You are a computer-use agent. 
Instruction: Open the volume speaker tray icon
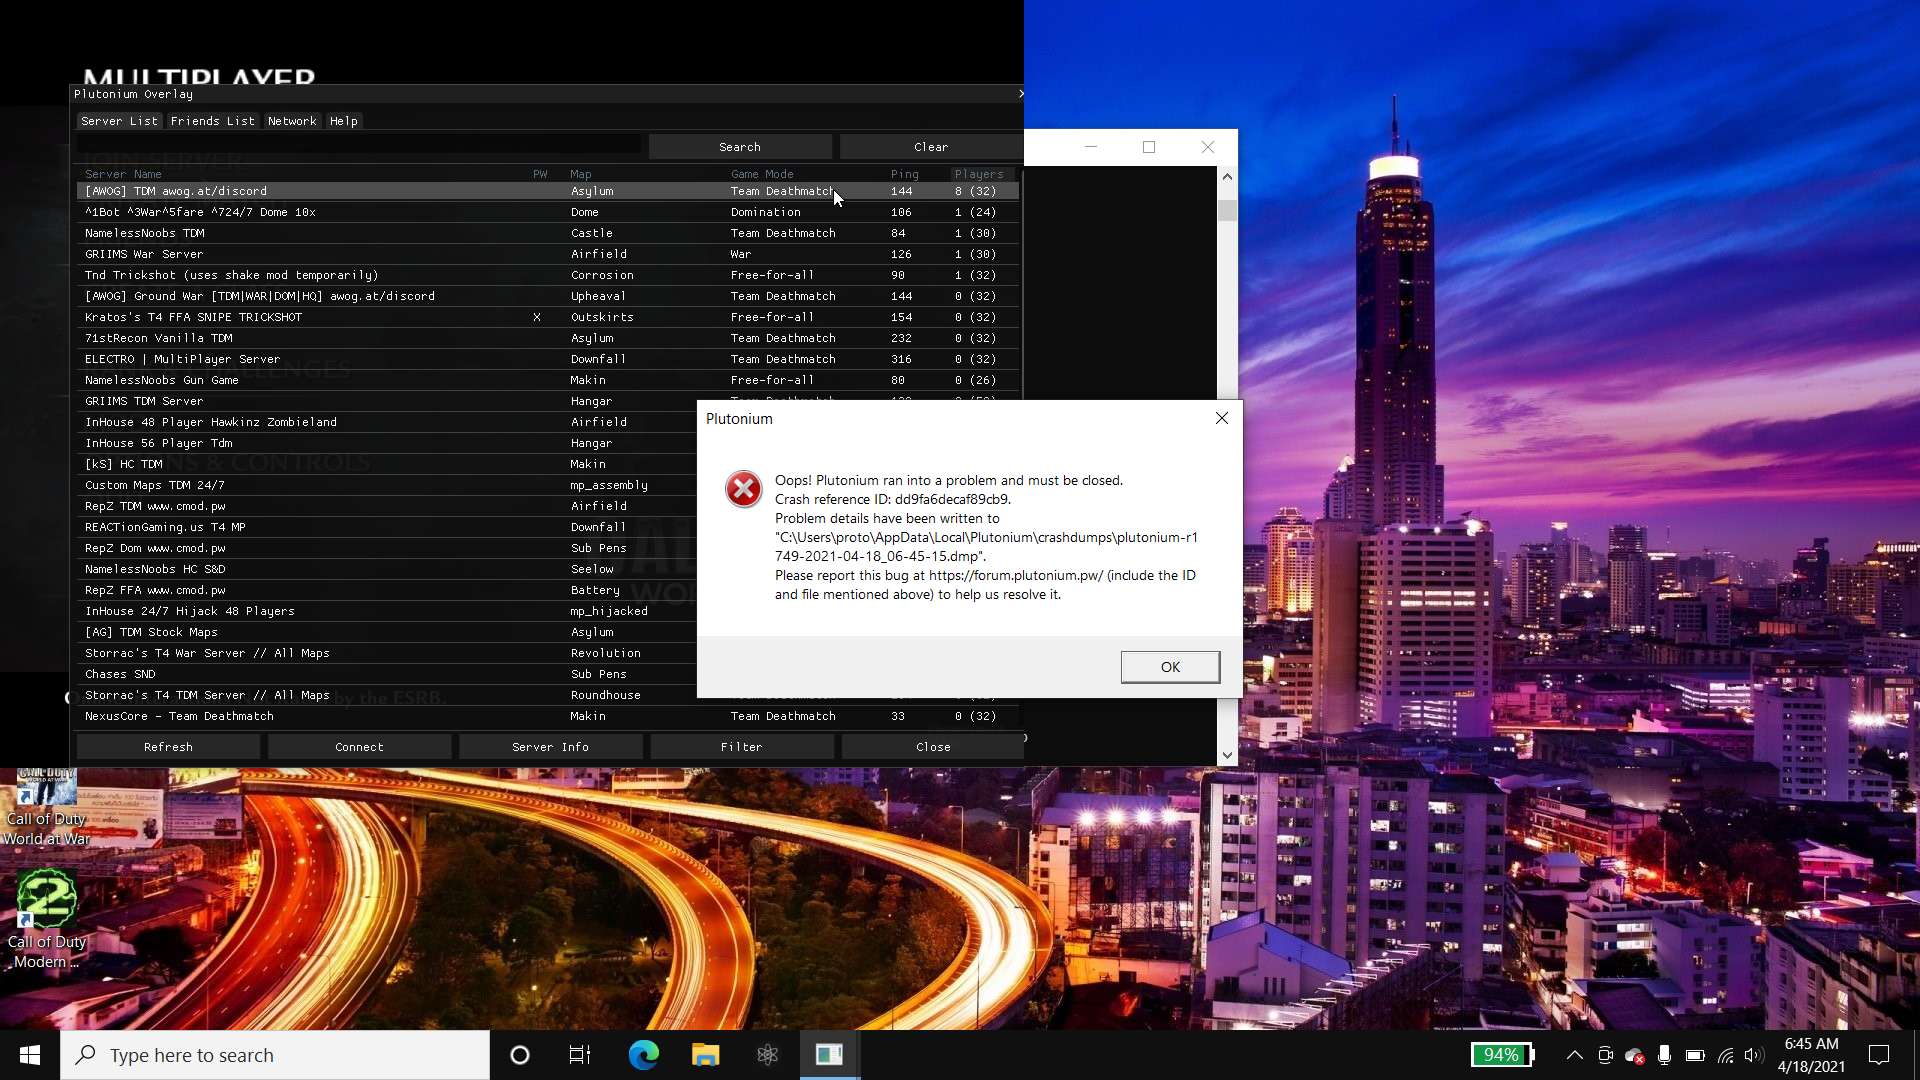(1754, 1055)
